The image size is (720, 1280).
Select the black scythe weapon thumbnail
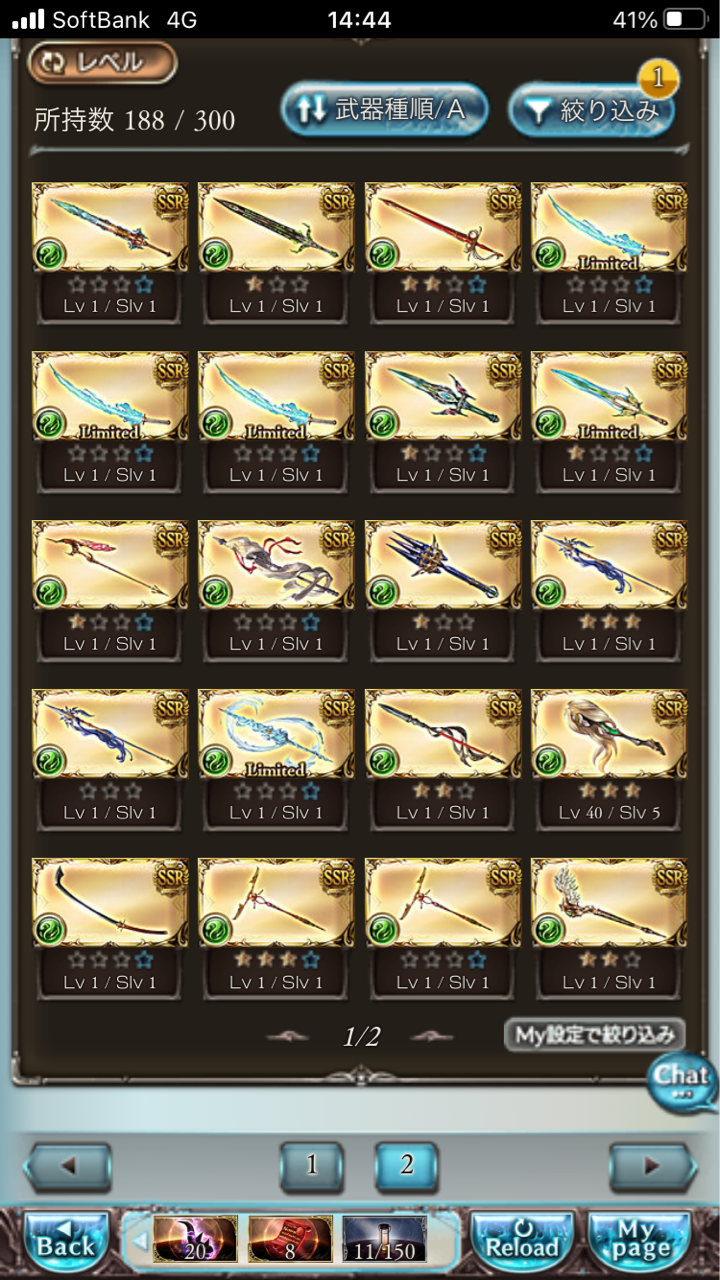click(110, 929)
